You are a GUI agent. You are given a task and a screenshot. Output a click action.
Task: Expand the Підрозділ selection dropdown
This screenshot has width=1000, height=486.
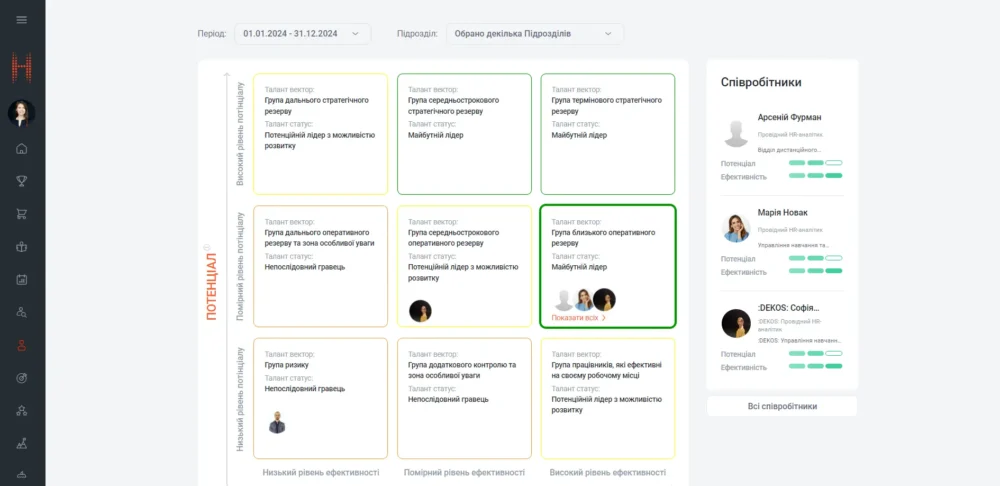(x=534, y=34)
